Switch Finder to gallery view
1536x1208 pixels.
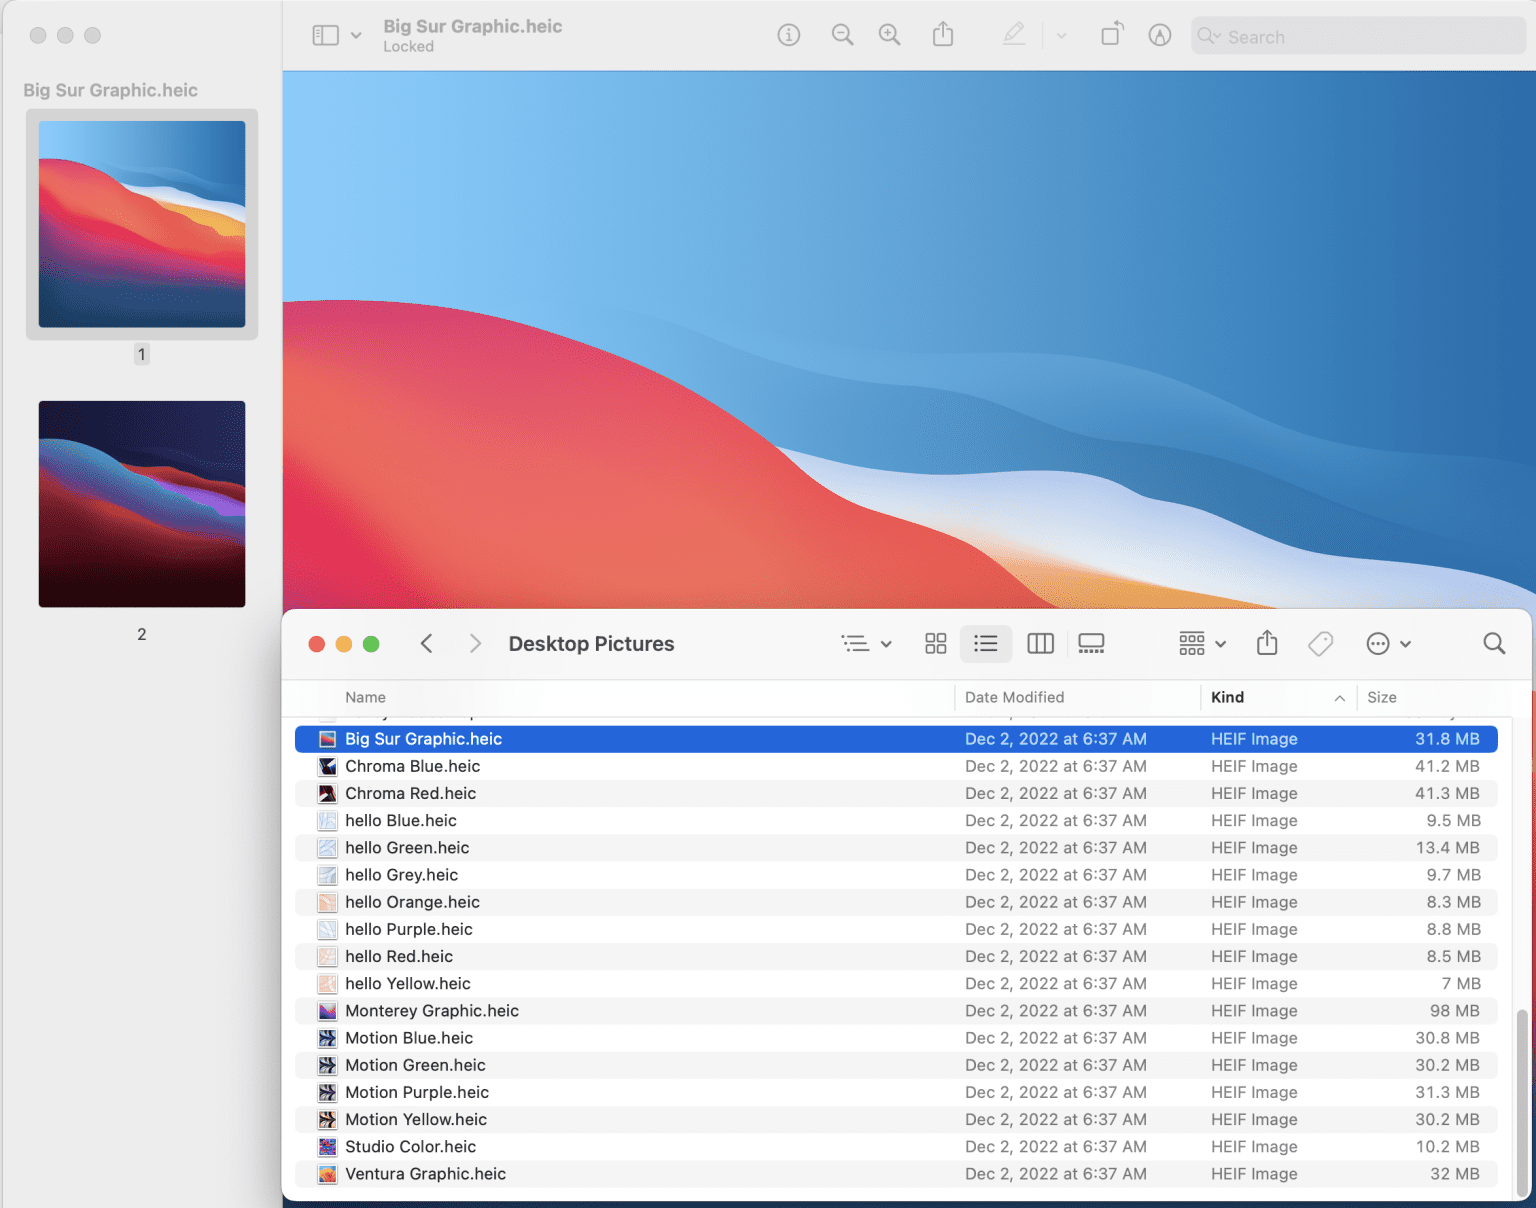click(1091, 643)
